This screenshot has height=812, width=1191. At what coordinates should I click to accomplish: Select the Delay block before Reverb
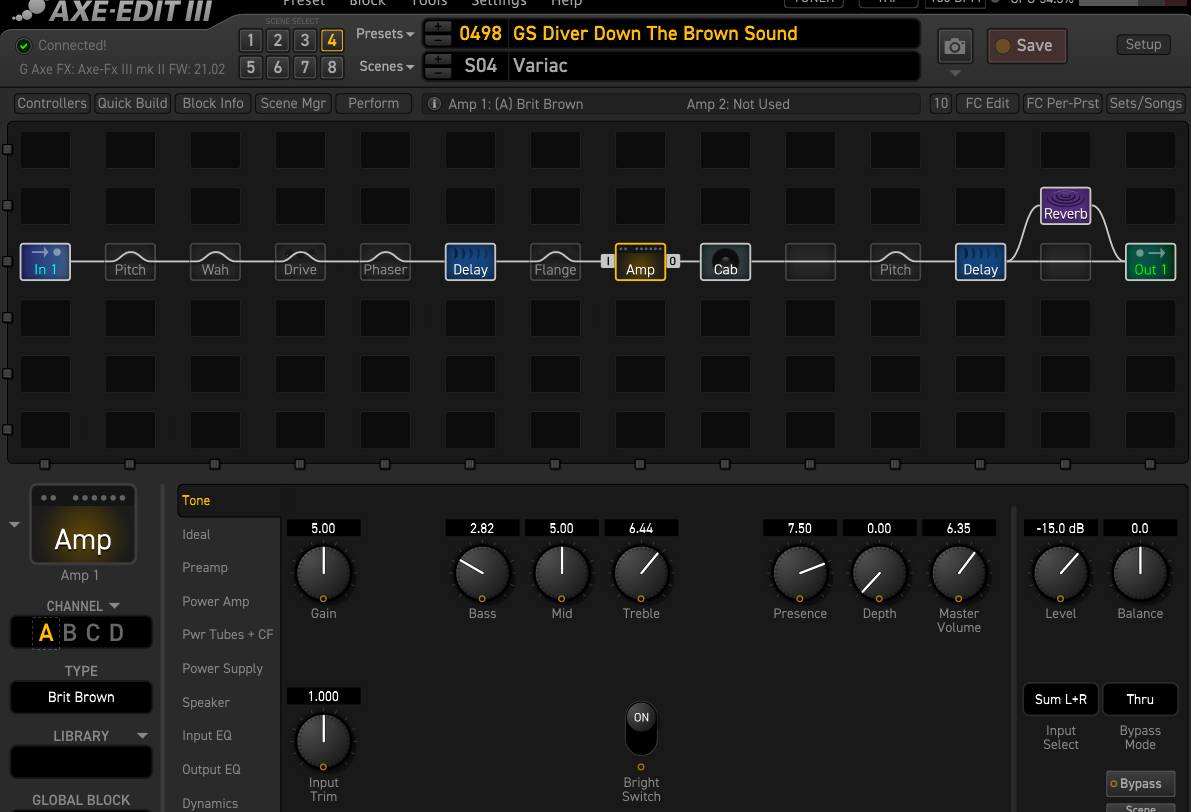pyautogui.click(x=981, y=261)
